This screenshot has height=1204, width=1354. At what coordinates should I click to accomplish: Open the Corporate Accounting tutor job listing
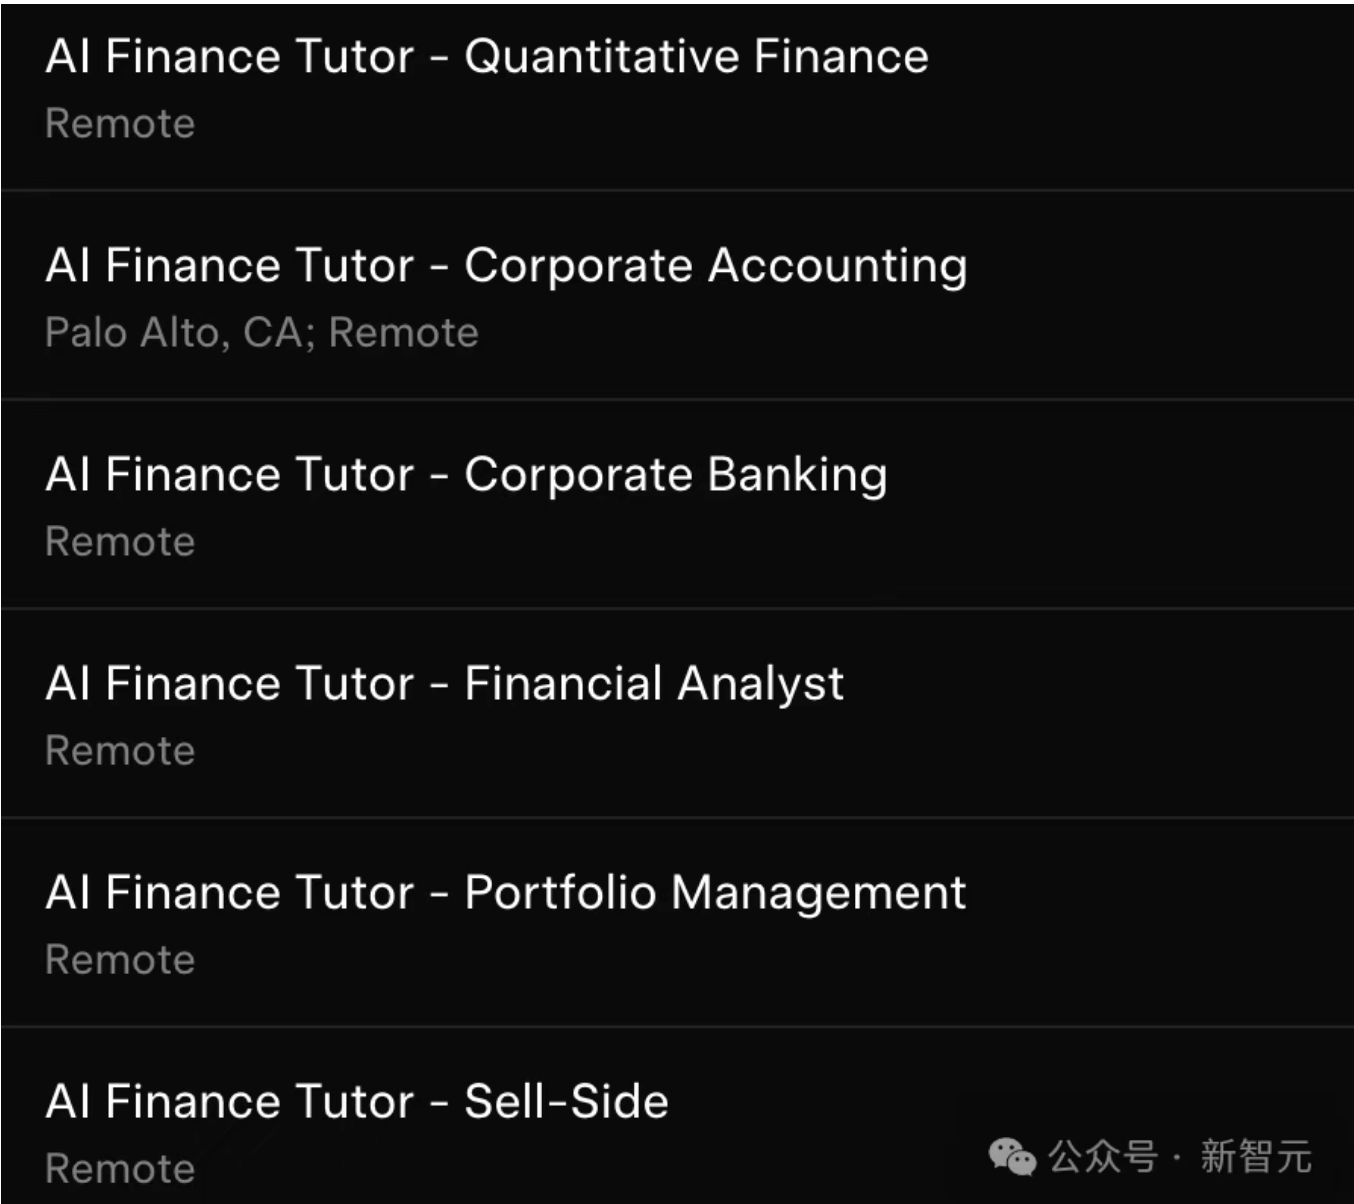pyautogui.click(x=506, y=266)
